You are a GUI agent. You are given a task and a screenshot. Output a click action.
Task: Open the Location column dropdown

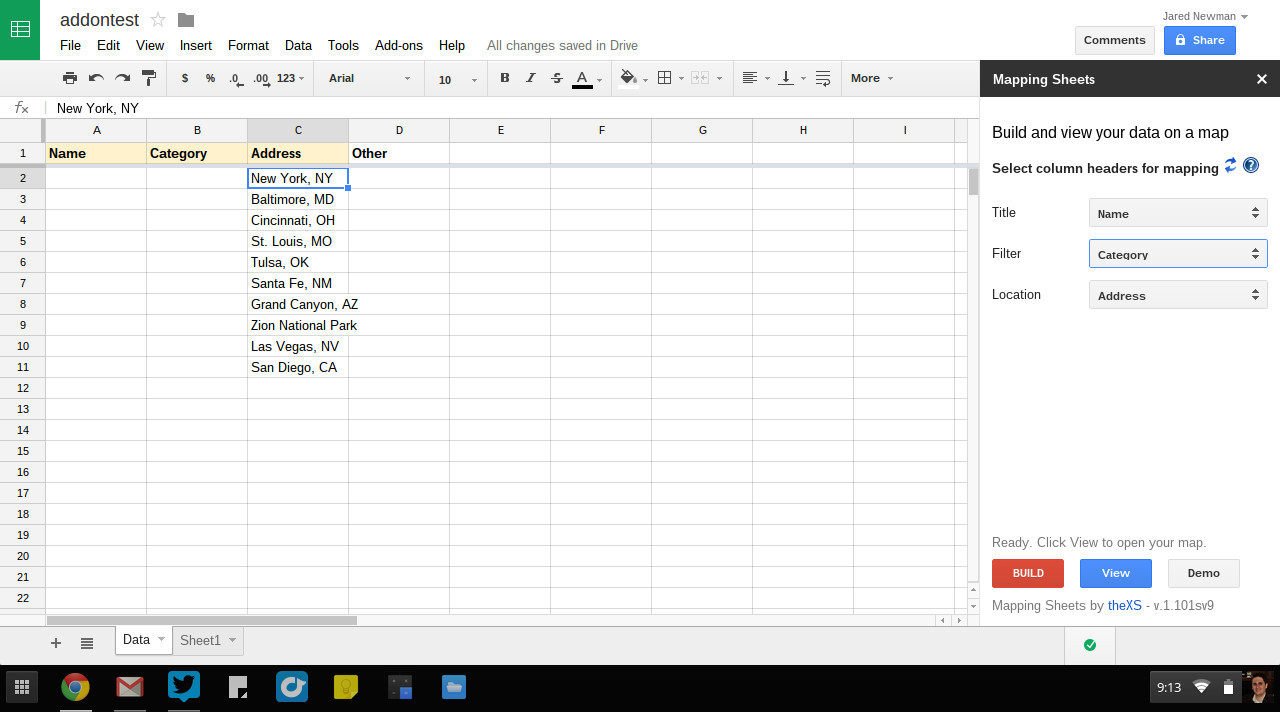1177,295
